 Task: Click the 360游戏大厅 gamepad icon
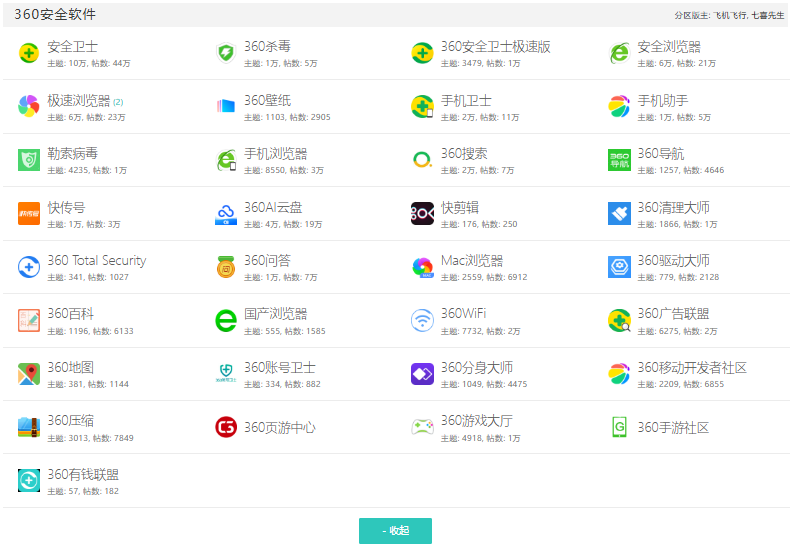(x=422, y=427)
